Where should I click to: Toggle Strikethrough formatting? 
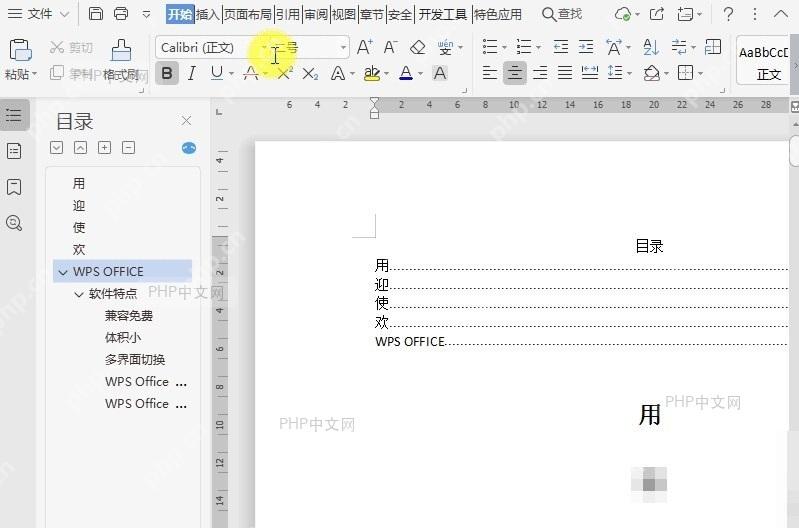point(251,74)
